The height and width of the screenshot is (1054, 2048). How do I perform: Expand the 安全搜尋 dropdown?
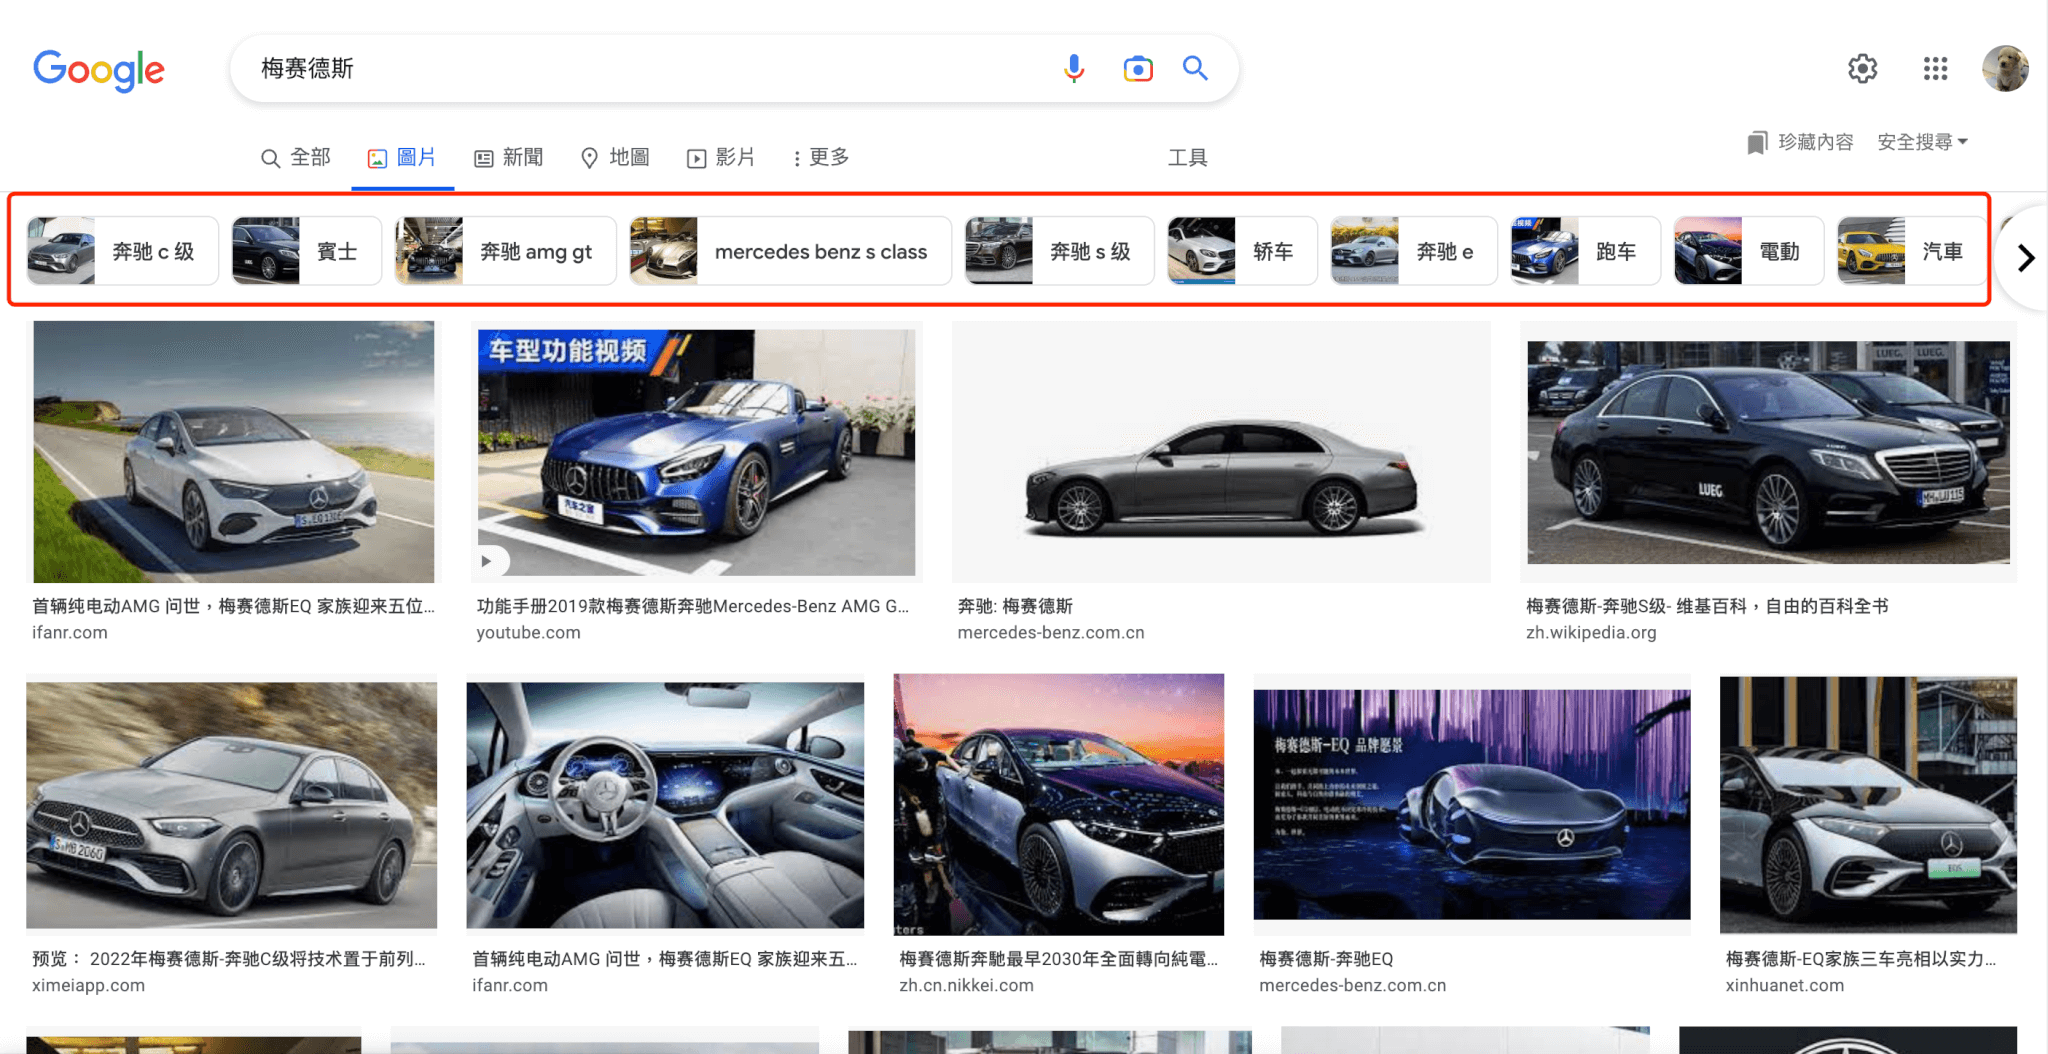tap(1922, 142)
